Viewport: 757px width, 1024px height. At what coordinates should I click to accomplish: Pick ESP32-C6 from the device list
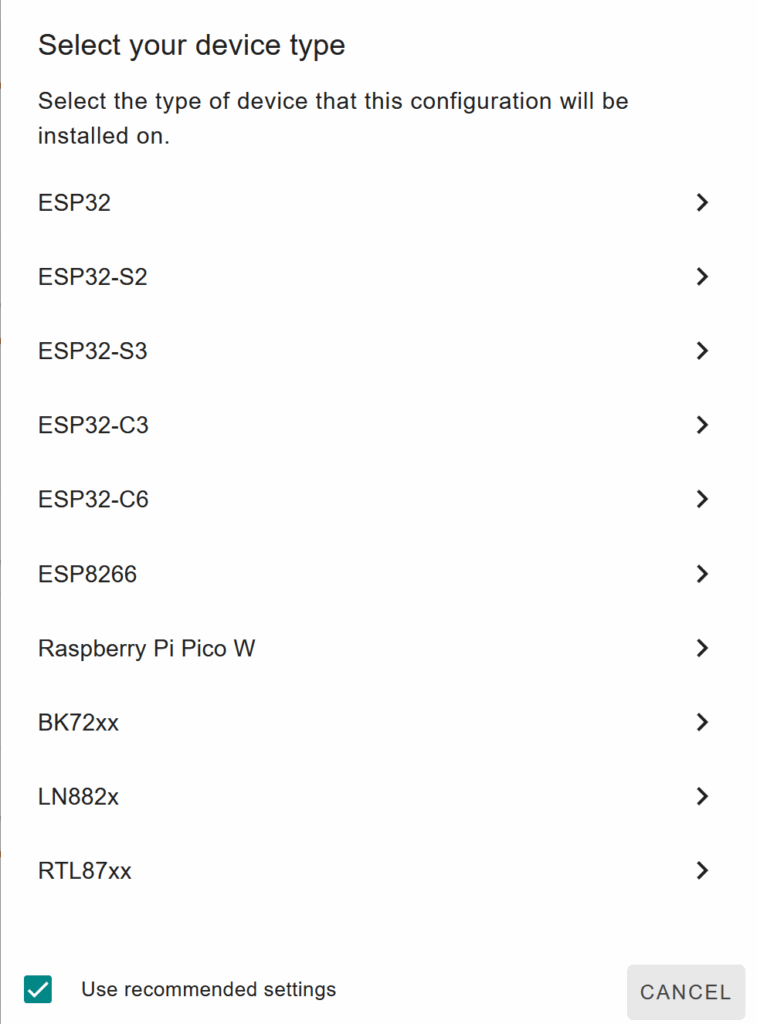click(93, 499)
